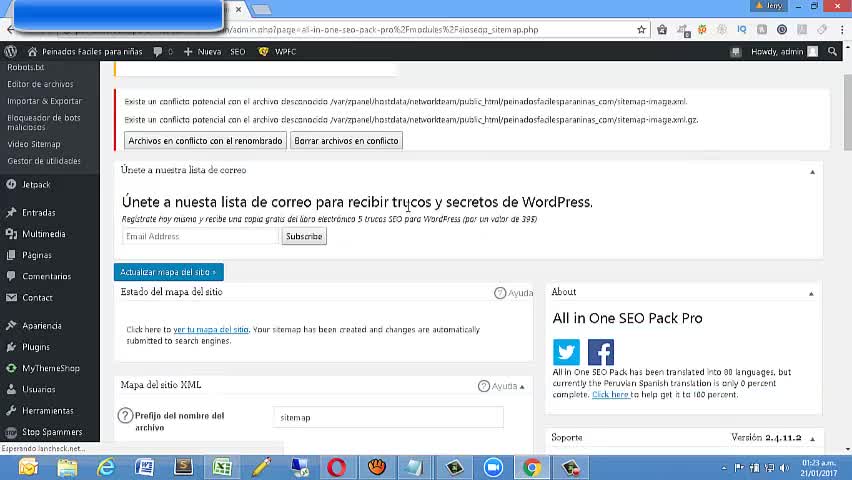
Task: Open Video Sitemap in sidebar
Action: (x=34, y=144)
